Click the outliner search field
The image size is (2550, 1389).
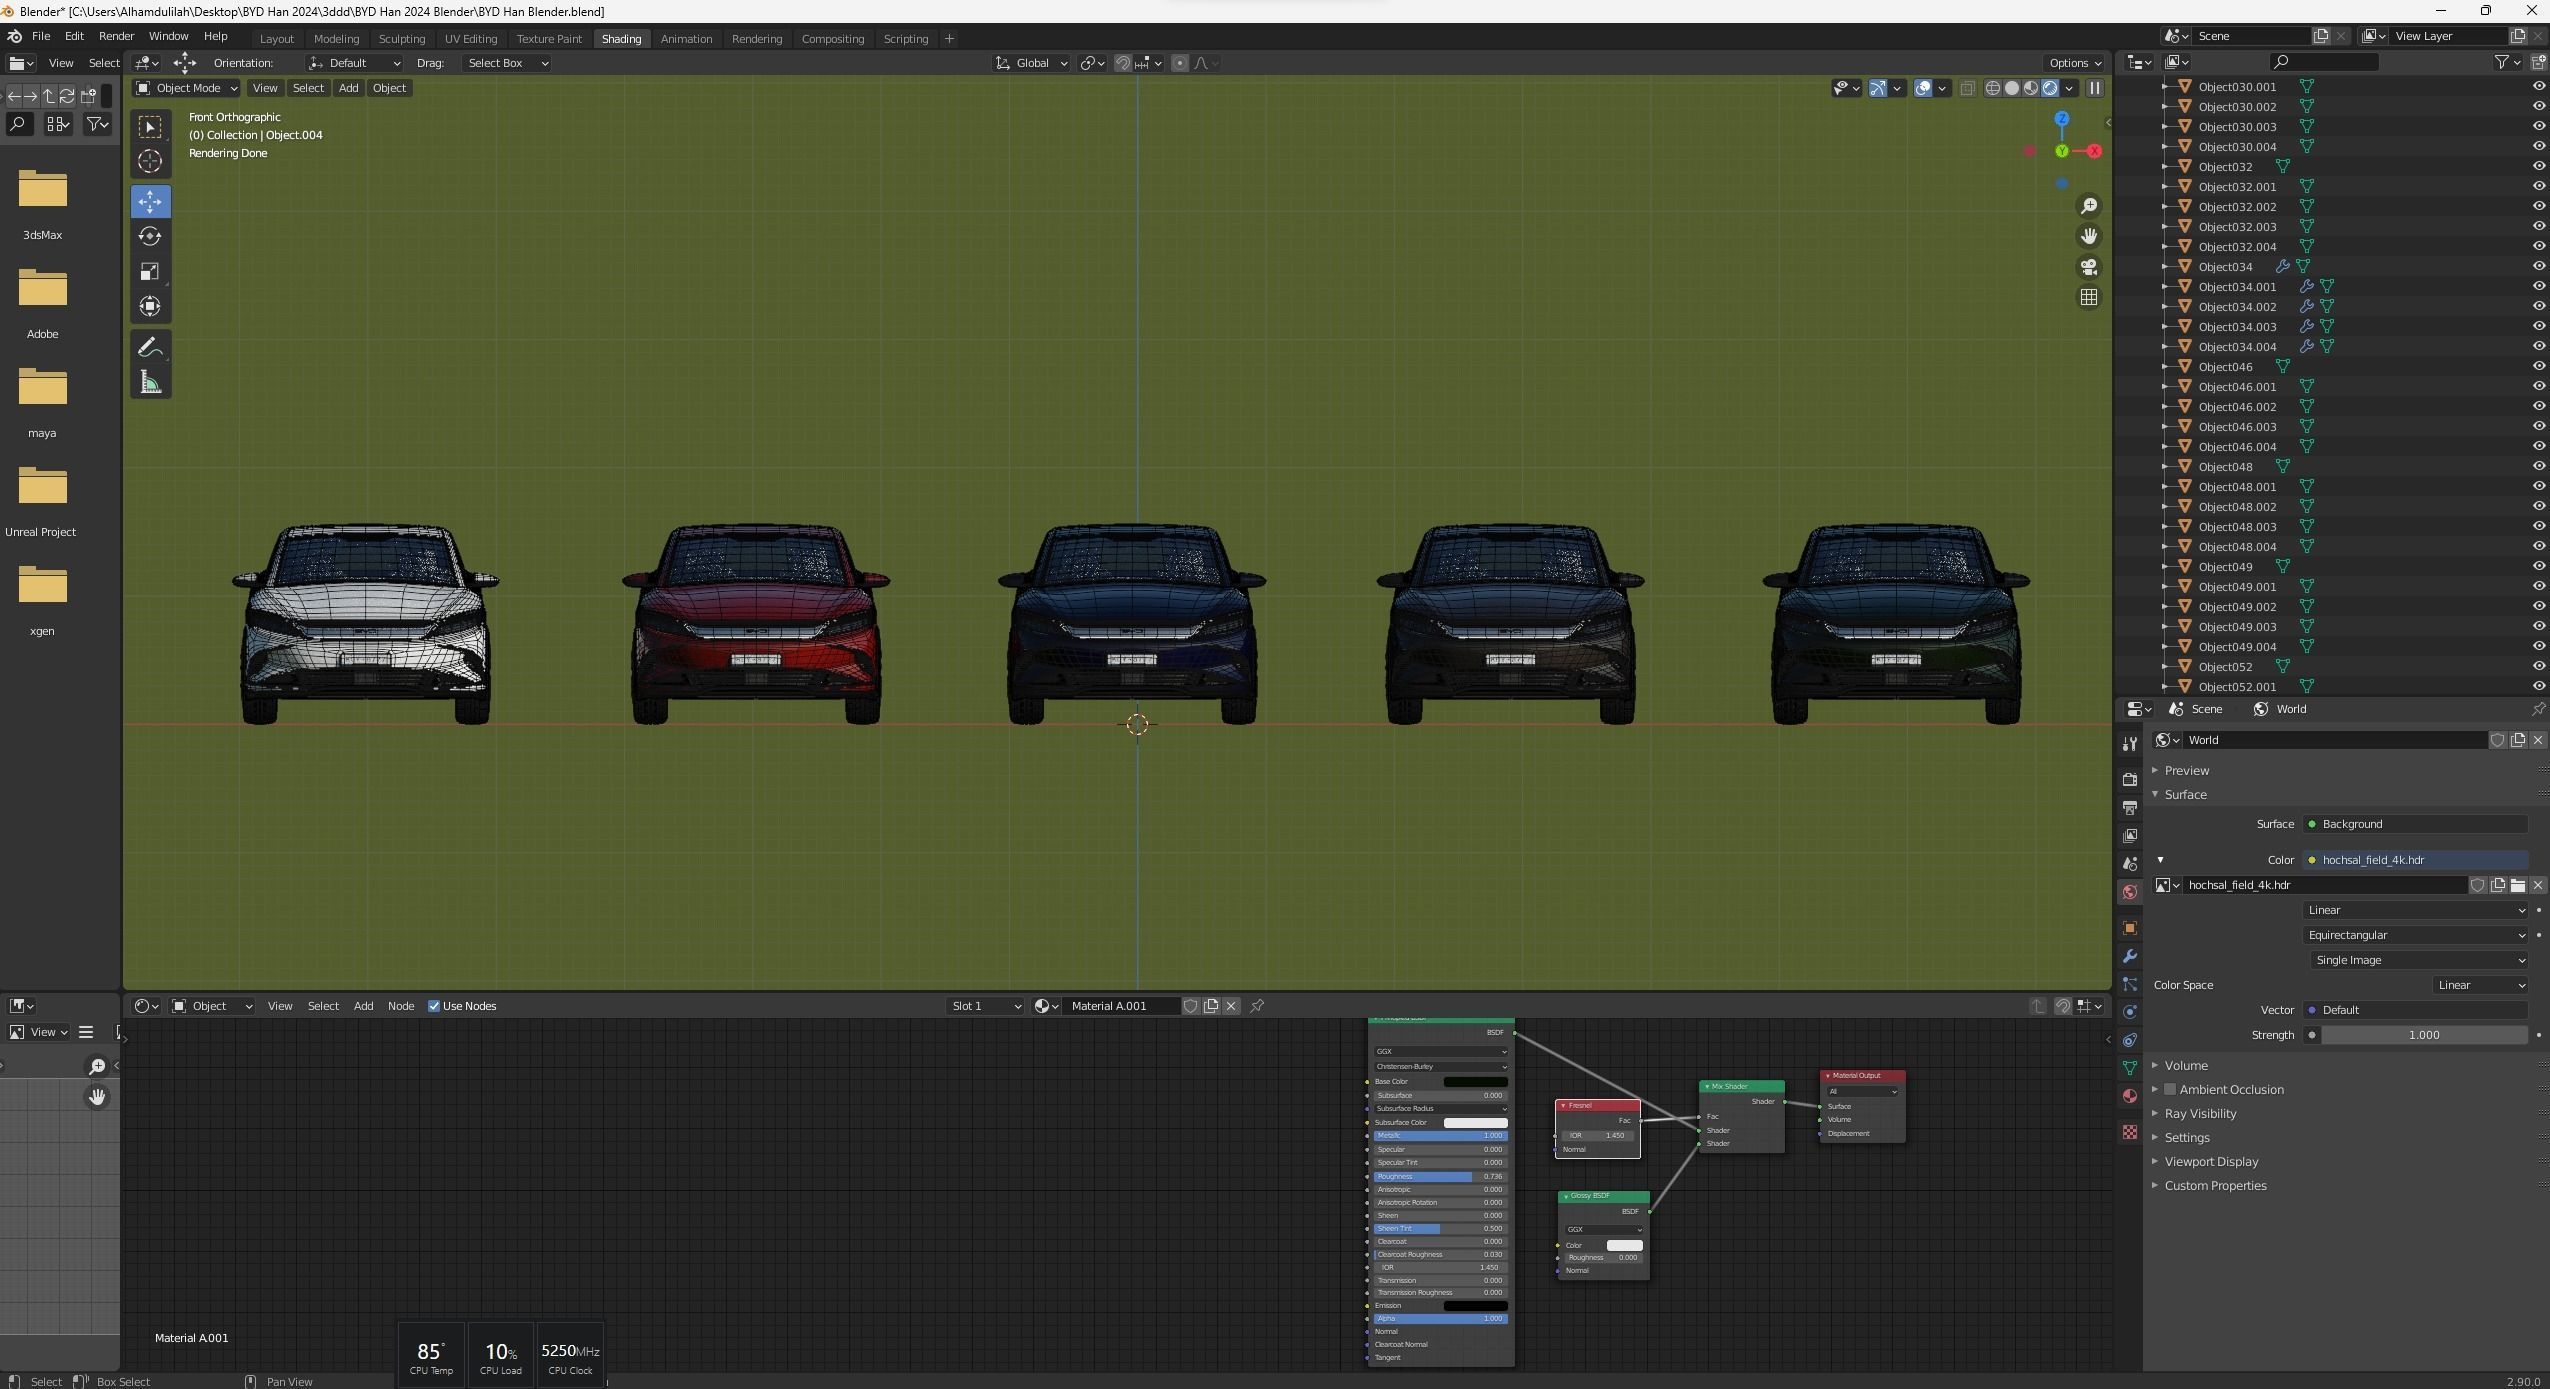coord(2324,62)
